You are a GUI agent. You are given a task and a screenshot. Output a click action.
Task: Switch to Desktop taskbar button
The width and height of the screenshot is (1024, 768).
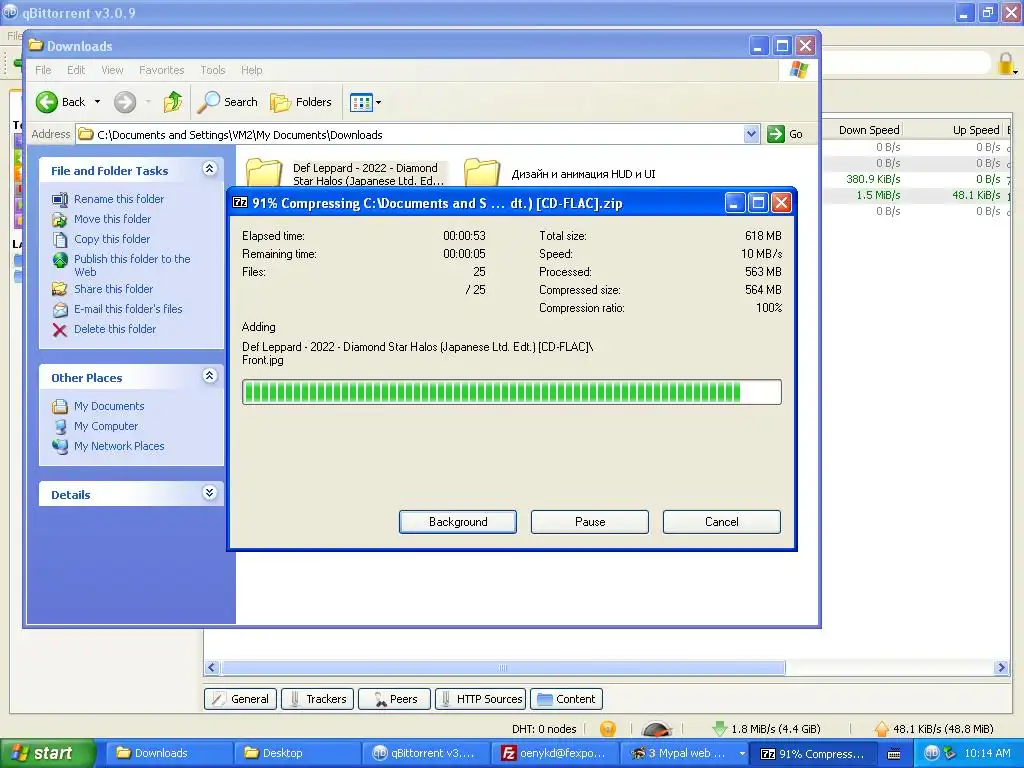click(295, 753)
